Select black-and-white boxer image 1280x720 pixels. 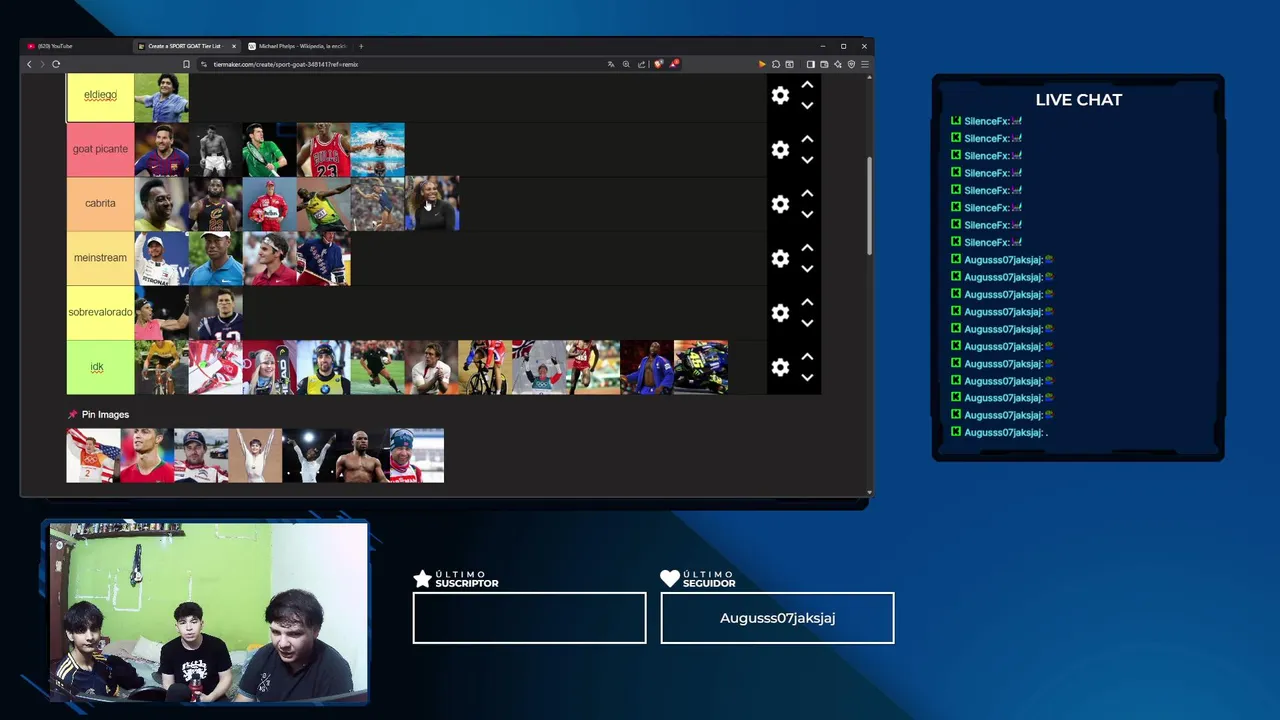[x=215, y=149]
